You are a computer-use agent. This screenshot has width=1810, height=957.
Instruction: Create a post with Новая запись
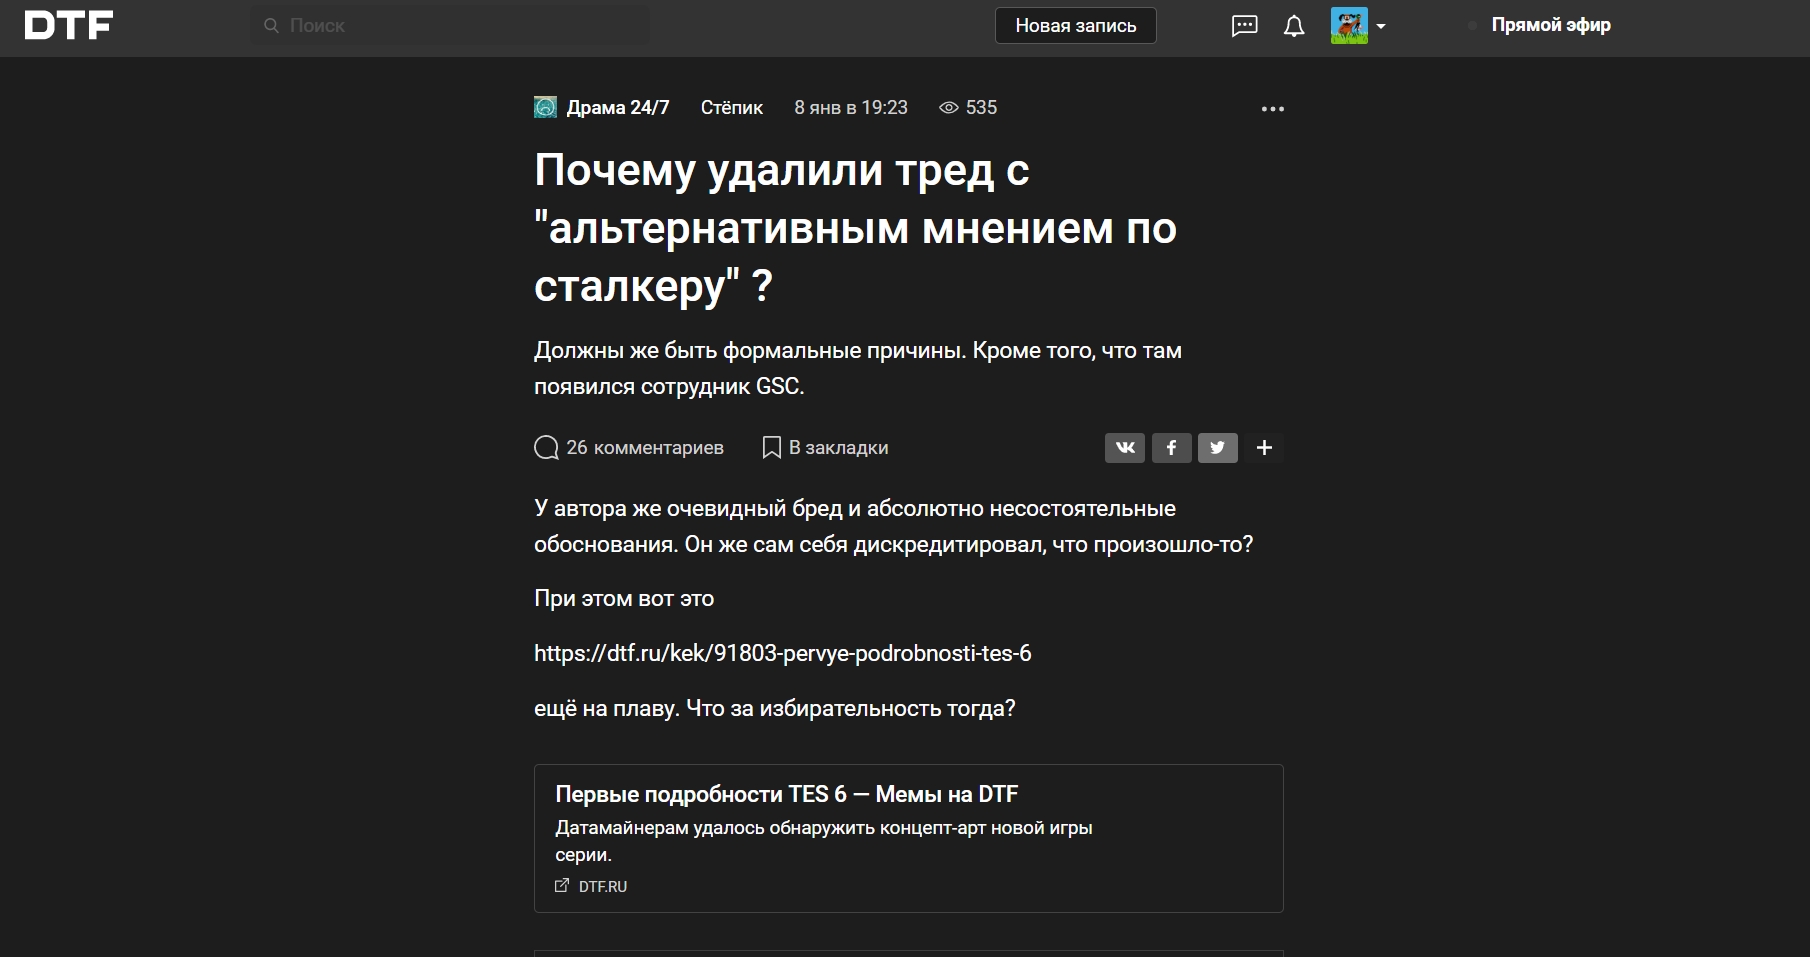1076,26
